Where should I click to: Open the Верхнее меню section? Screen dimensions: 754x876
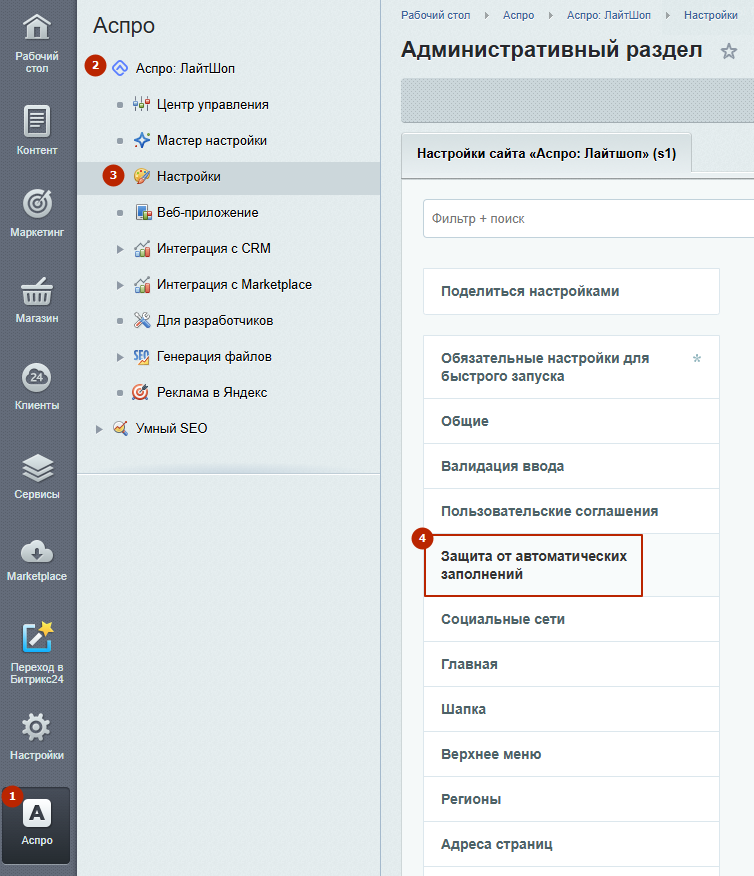coord(571,754)
